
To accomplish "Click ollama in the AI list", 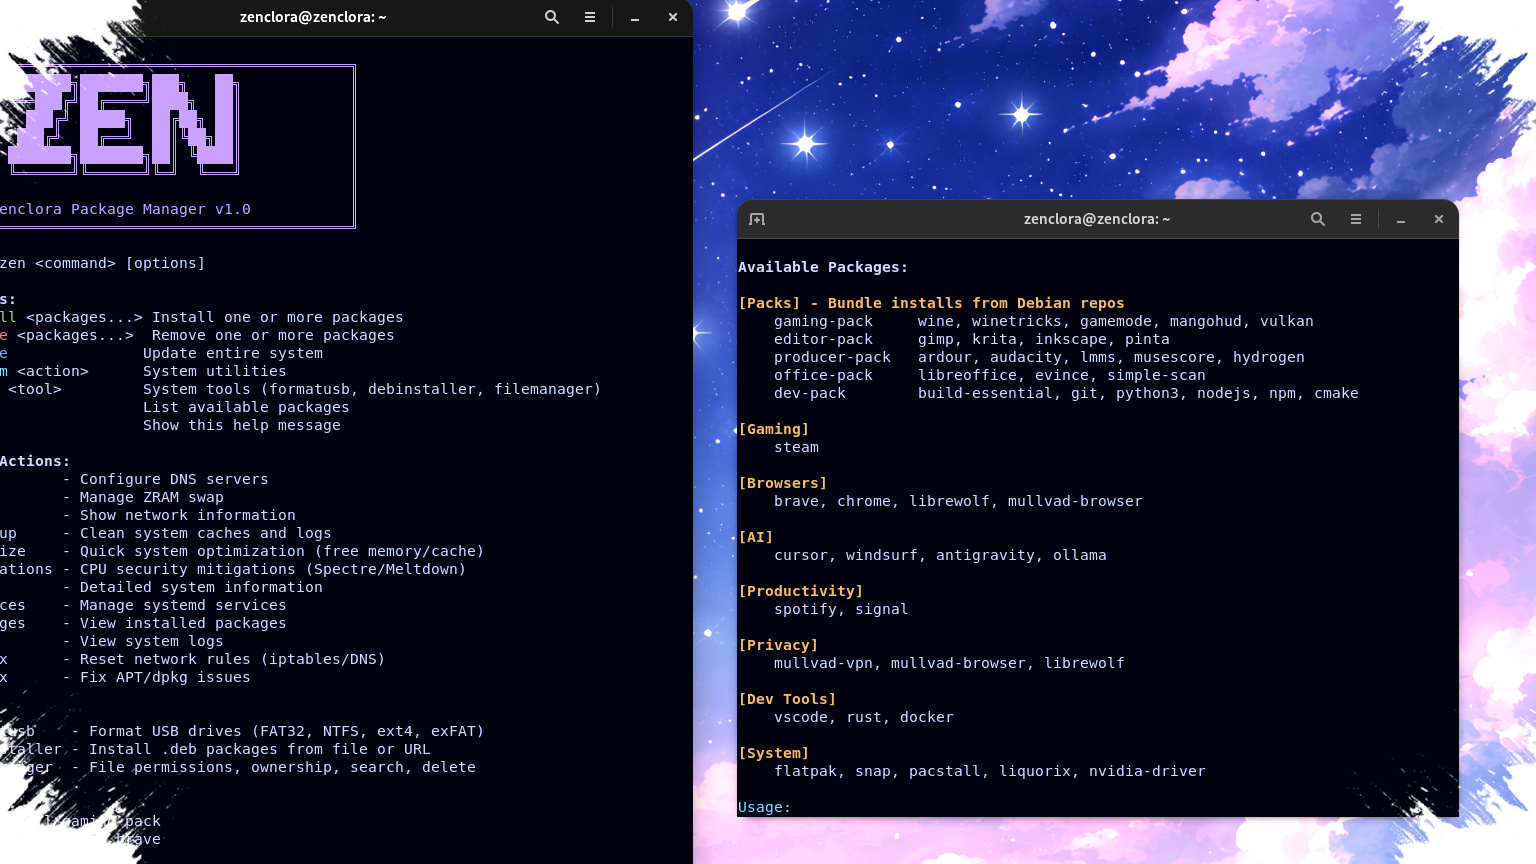I will point(1079,555).
